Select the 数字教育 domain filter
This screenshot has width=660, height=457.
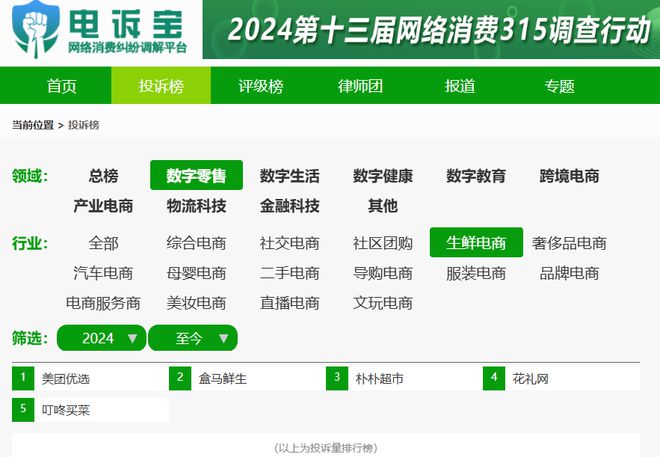476,175
